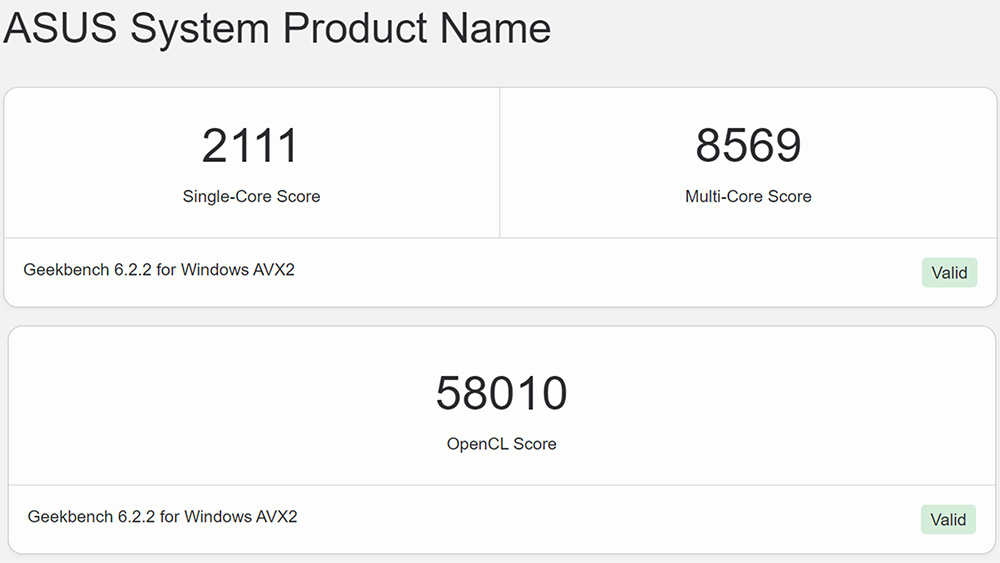This screenshot has width=1000, height=563.
Task: Click the Valid badge in CPU card
Action: point(949,272)
